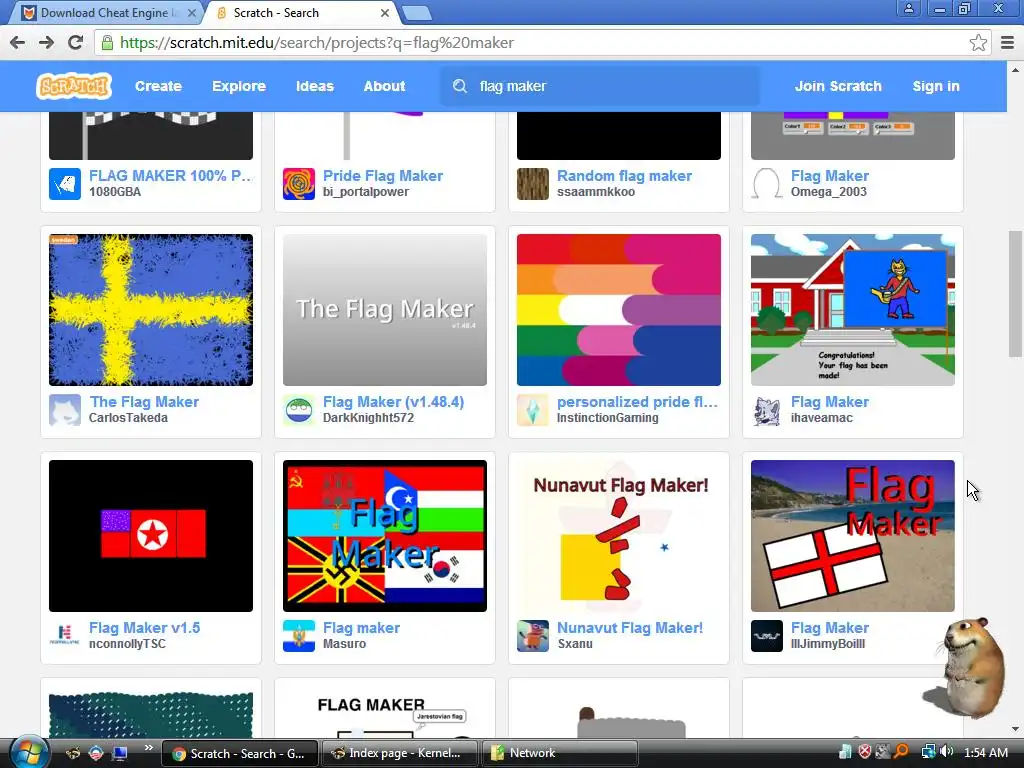Open rainbow pride flag thumbnail
The image size is (1024, 768).
click(x=618, y=310)
